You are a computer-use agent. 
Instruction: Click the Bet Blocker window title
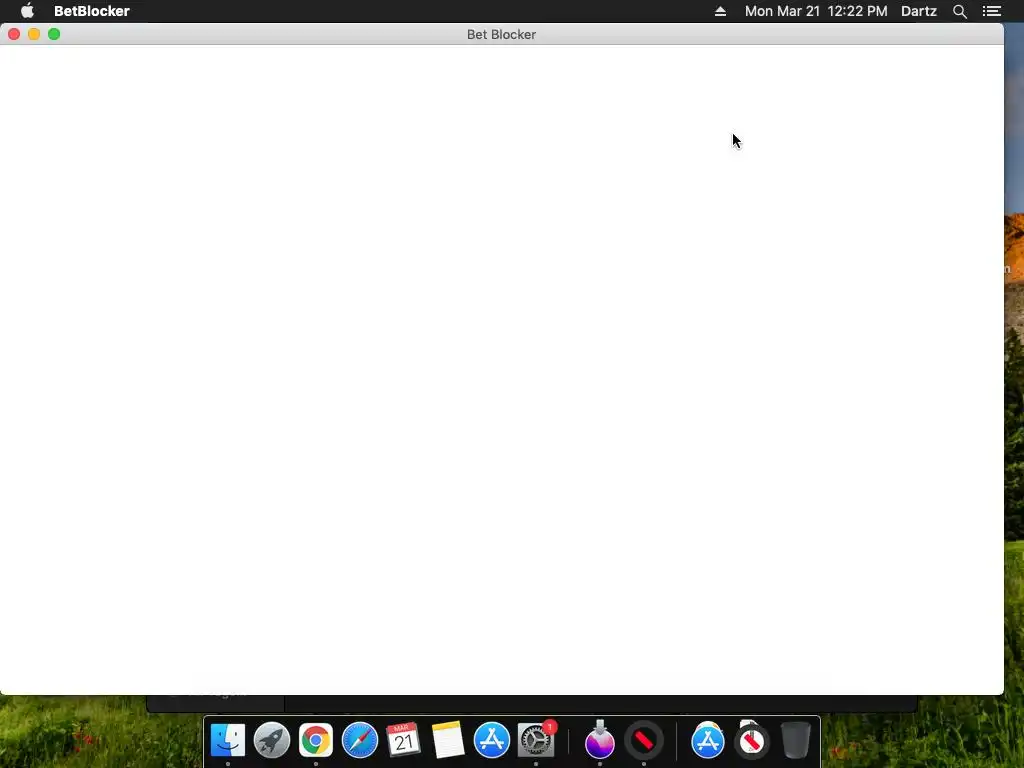tap(501, 35)
